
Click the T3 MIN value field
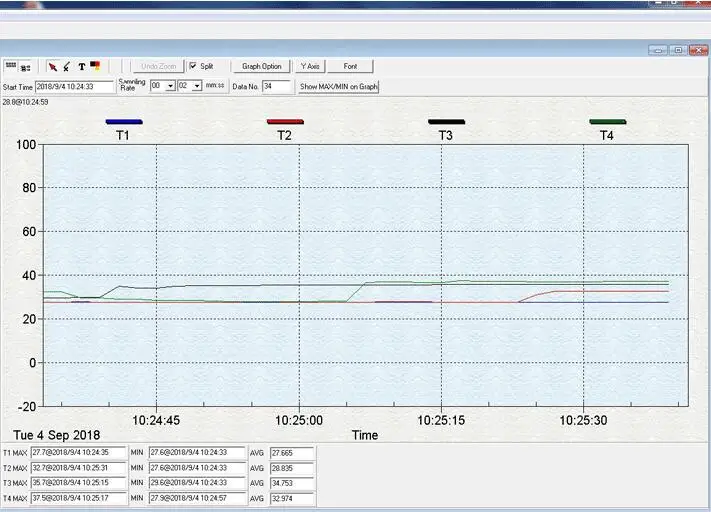pos(197,483)
